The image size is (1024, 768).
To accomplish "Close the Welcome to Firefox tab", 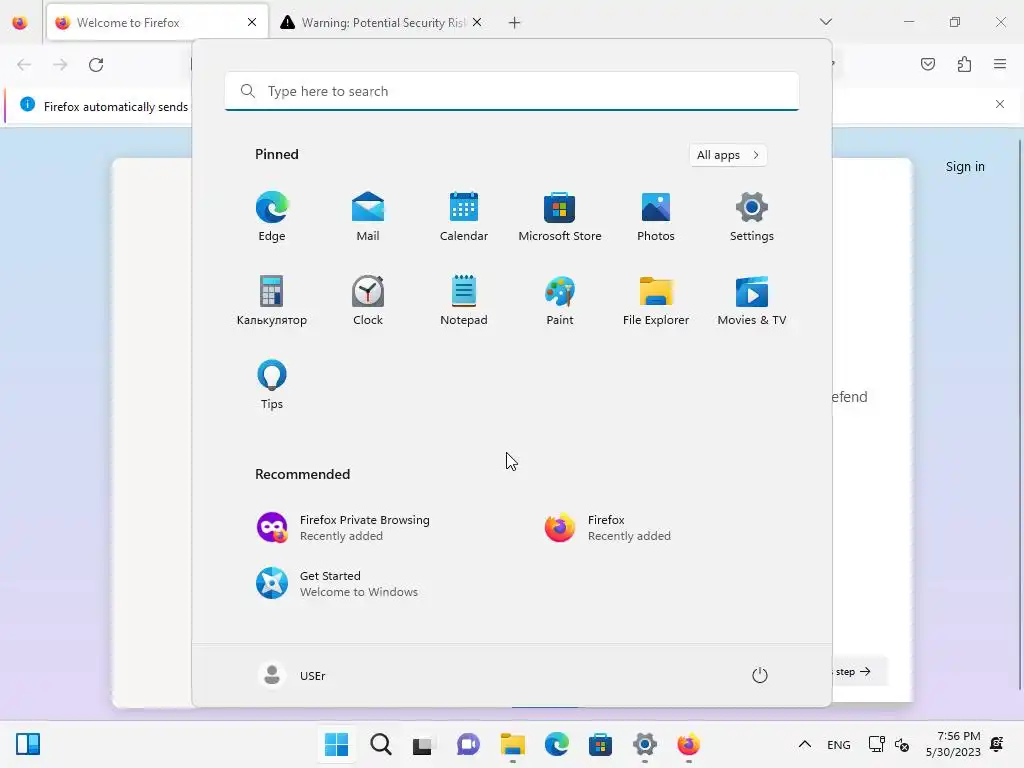I will click(x=252, y=22).
